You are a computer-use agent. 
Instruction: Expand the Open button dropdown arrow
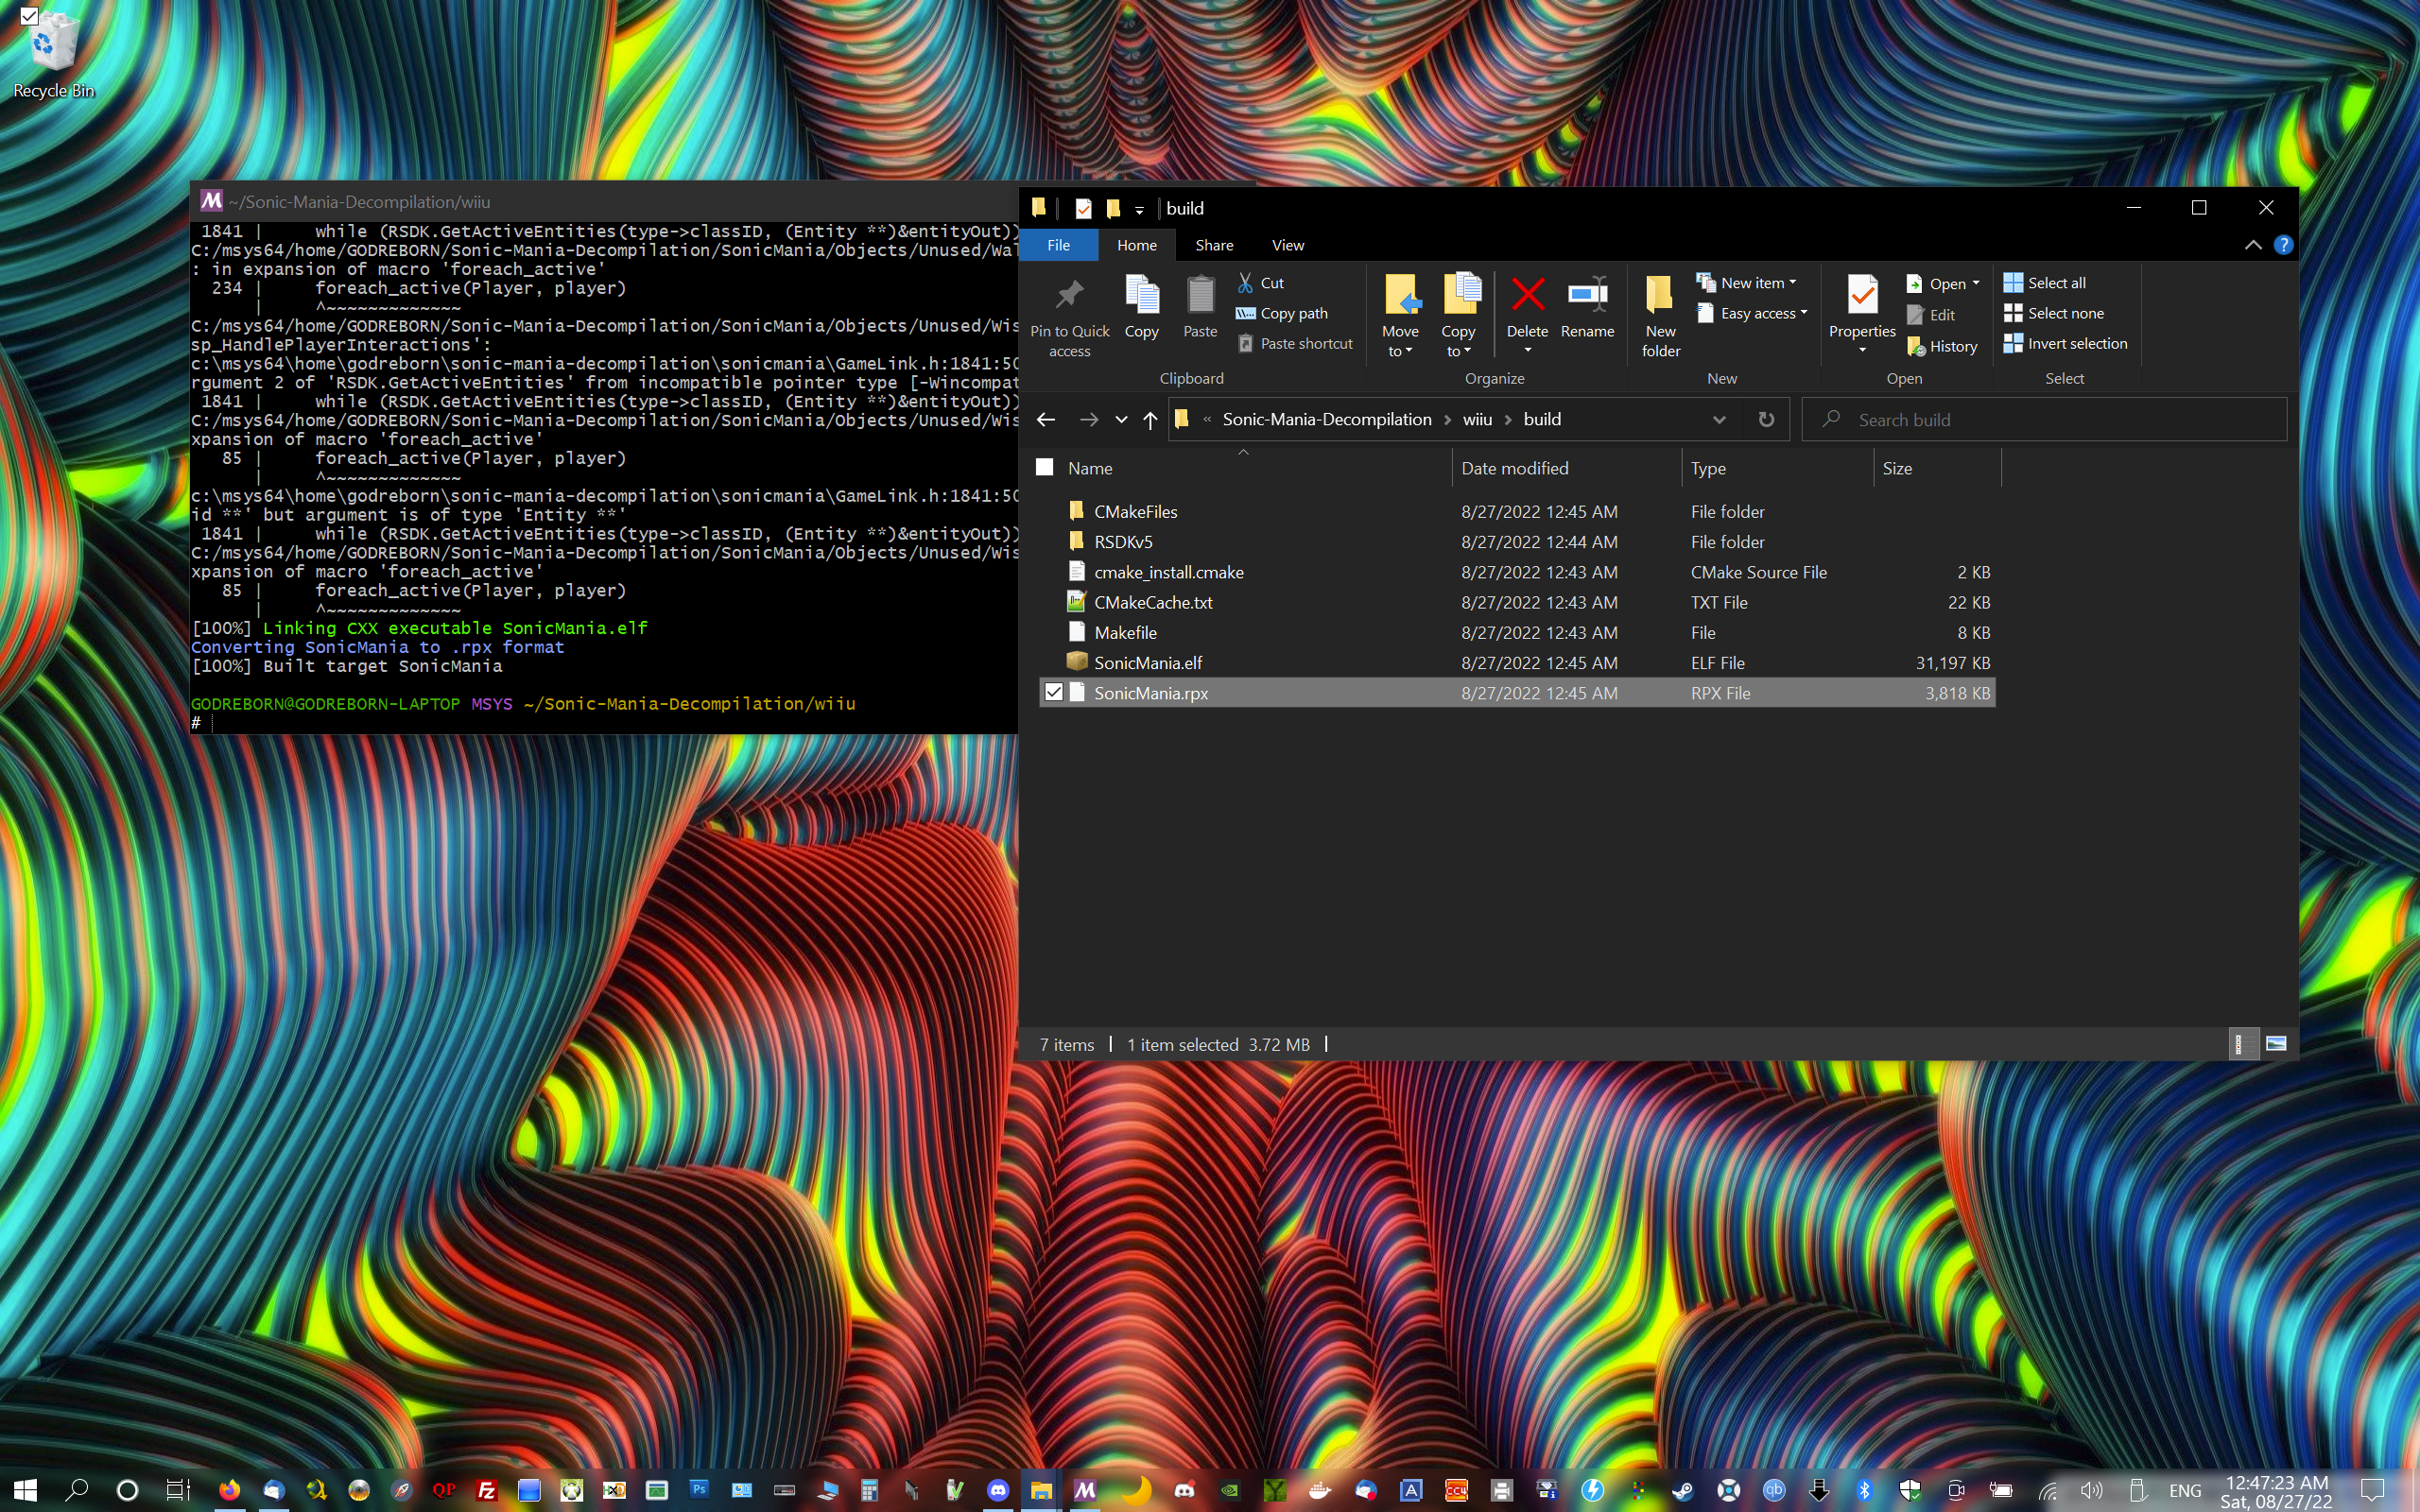click(x=1976, y=283)
